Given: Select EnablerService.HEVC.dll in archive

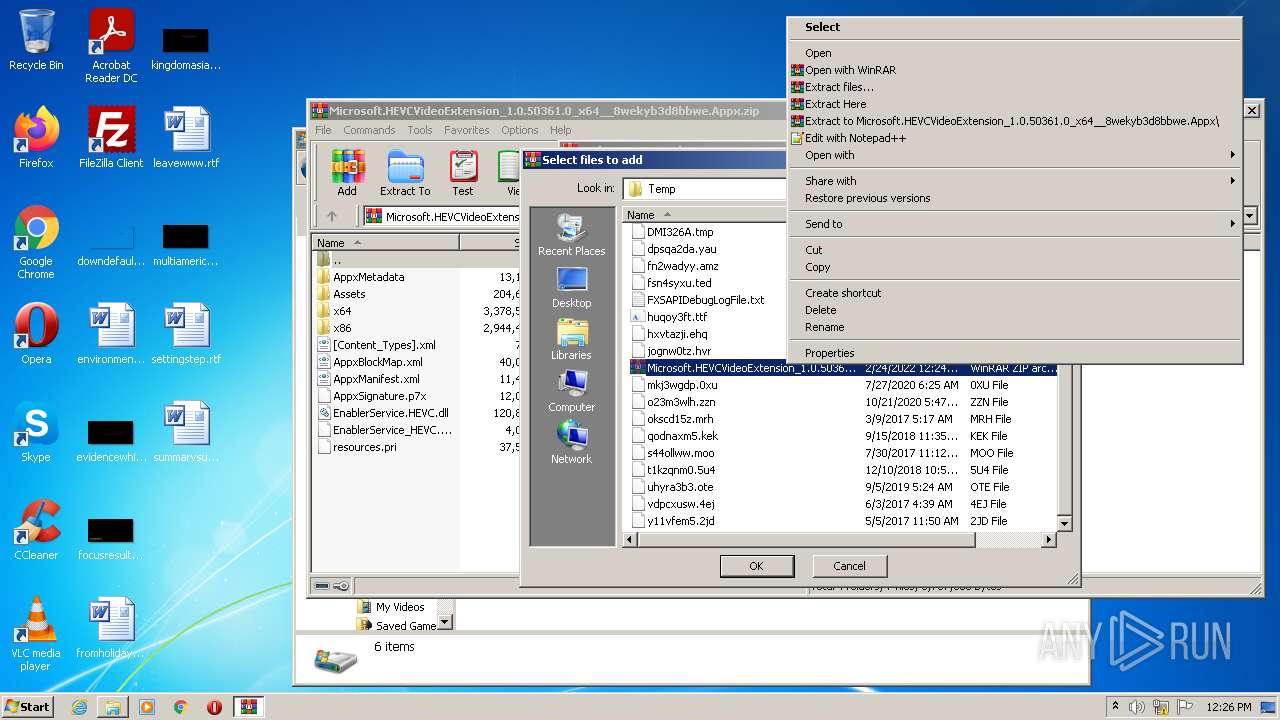Looking at the screenshot, I should (x=390, y=413).
